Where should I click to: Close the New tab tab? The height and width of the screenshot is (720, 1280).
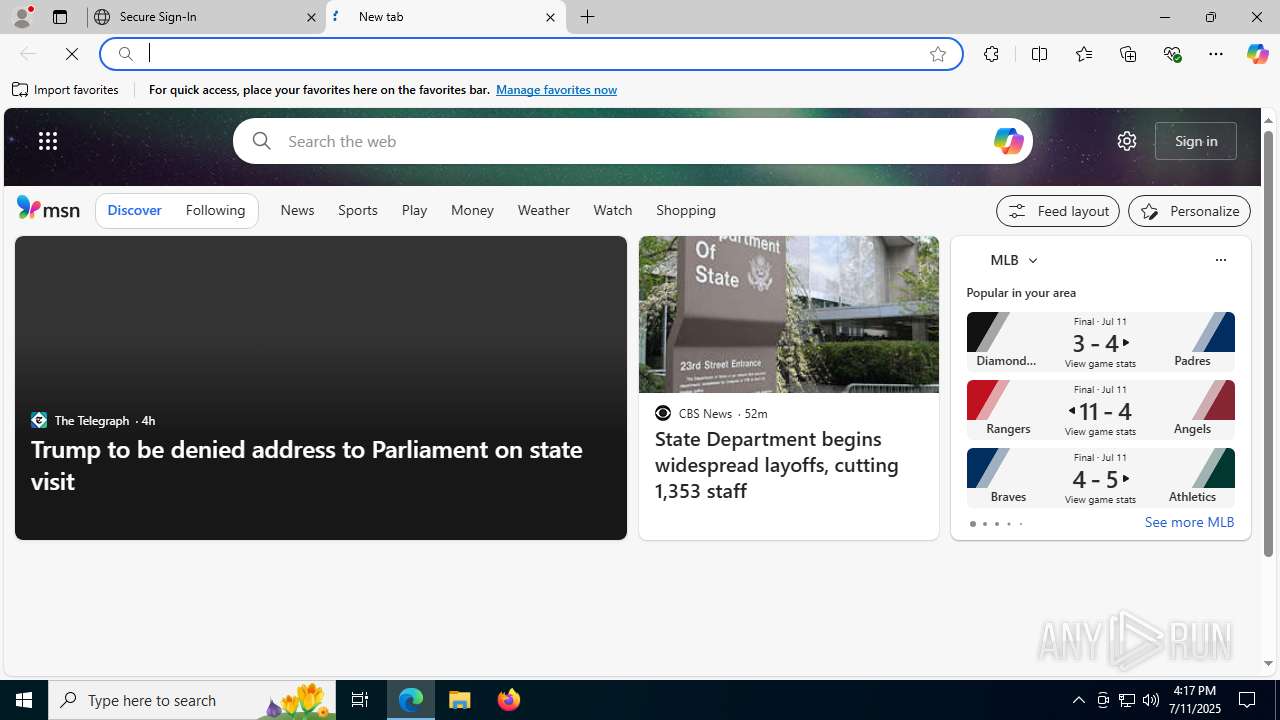(x=550, y=17)
